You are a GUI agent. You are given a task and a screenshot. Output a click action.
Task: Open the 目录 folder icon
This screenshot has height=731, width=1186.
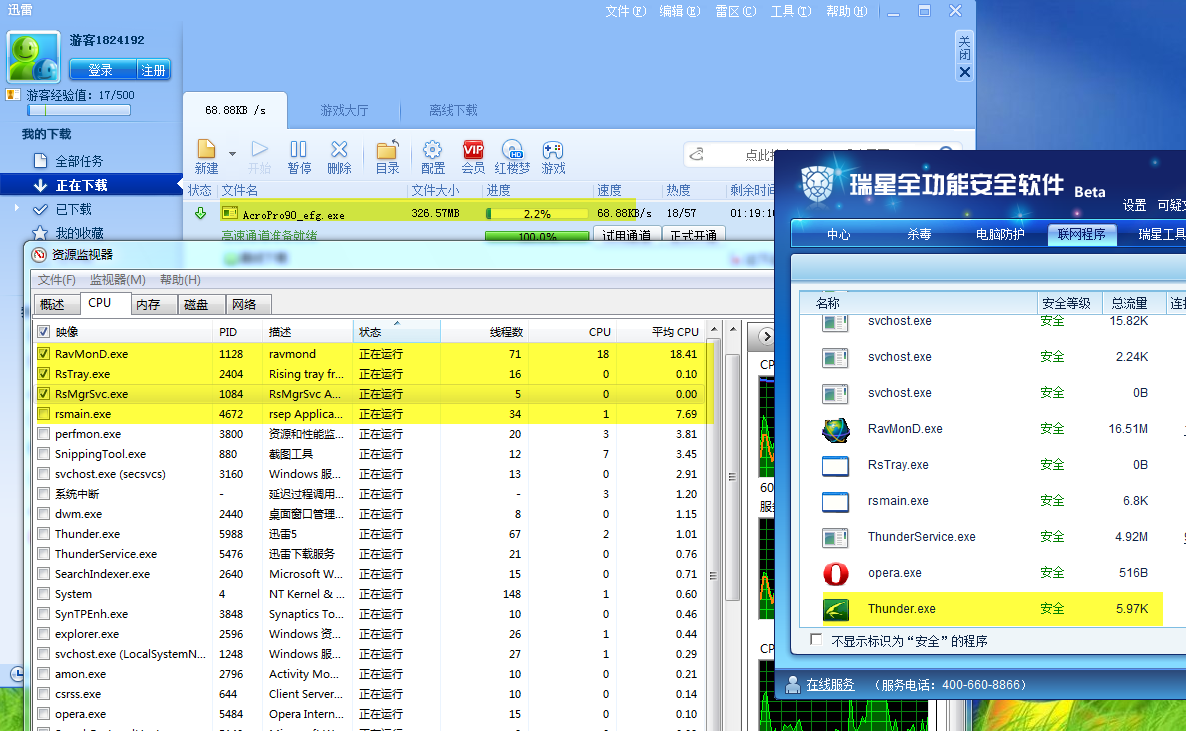point(387,151)
